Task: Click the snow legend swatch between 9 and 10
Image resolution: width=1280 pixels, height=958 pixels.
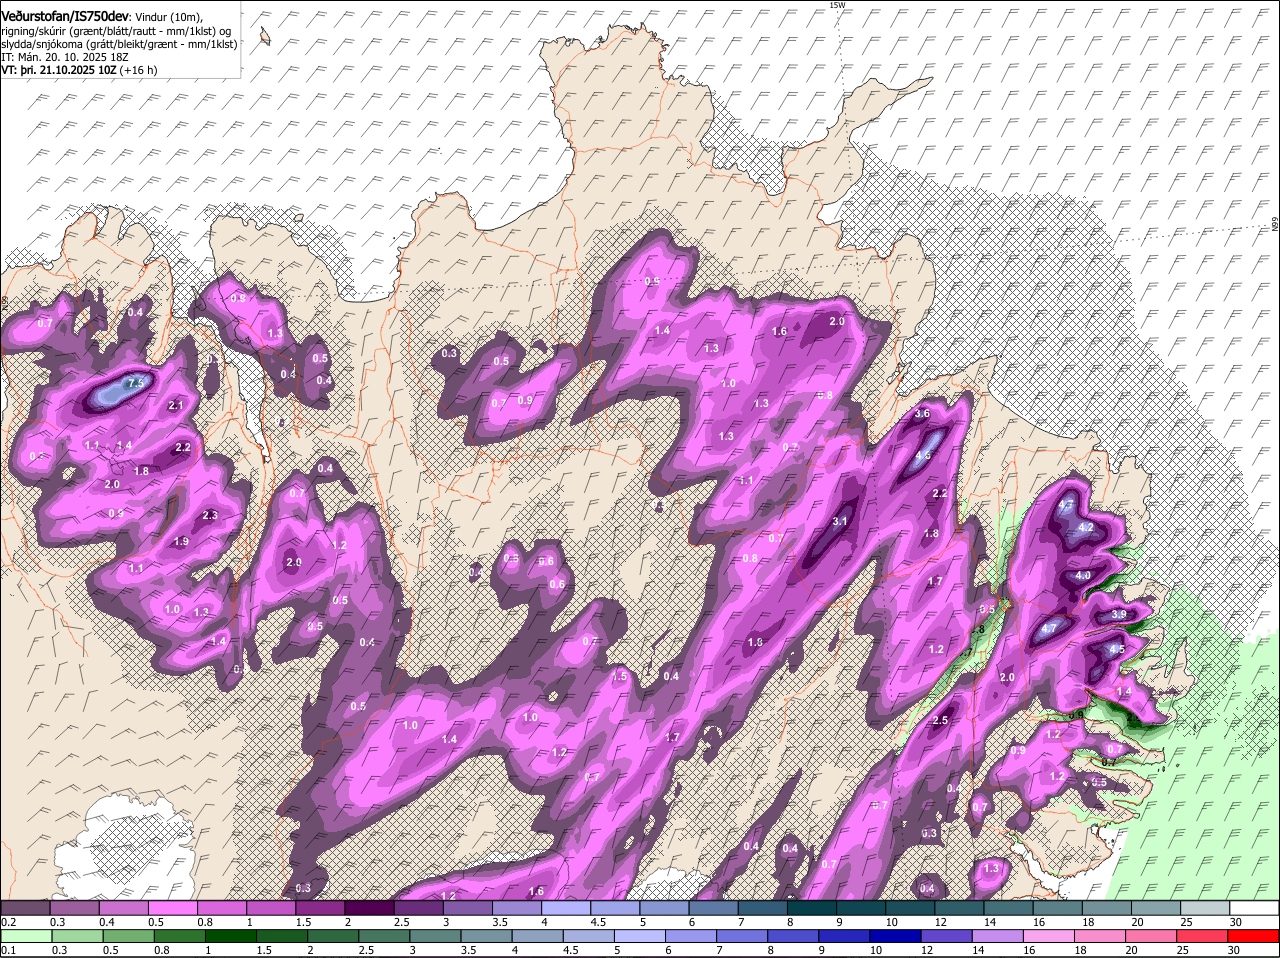Action: point(859,908)
